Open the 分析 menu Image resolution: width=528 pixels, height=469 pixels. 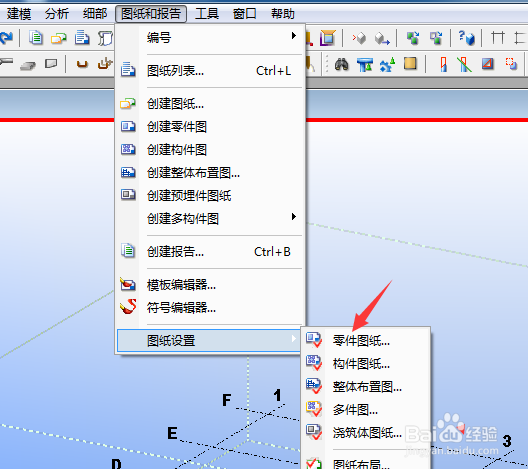click(x=57, y=14)
